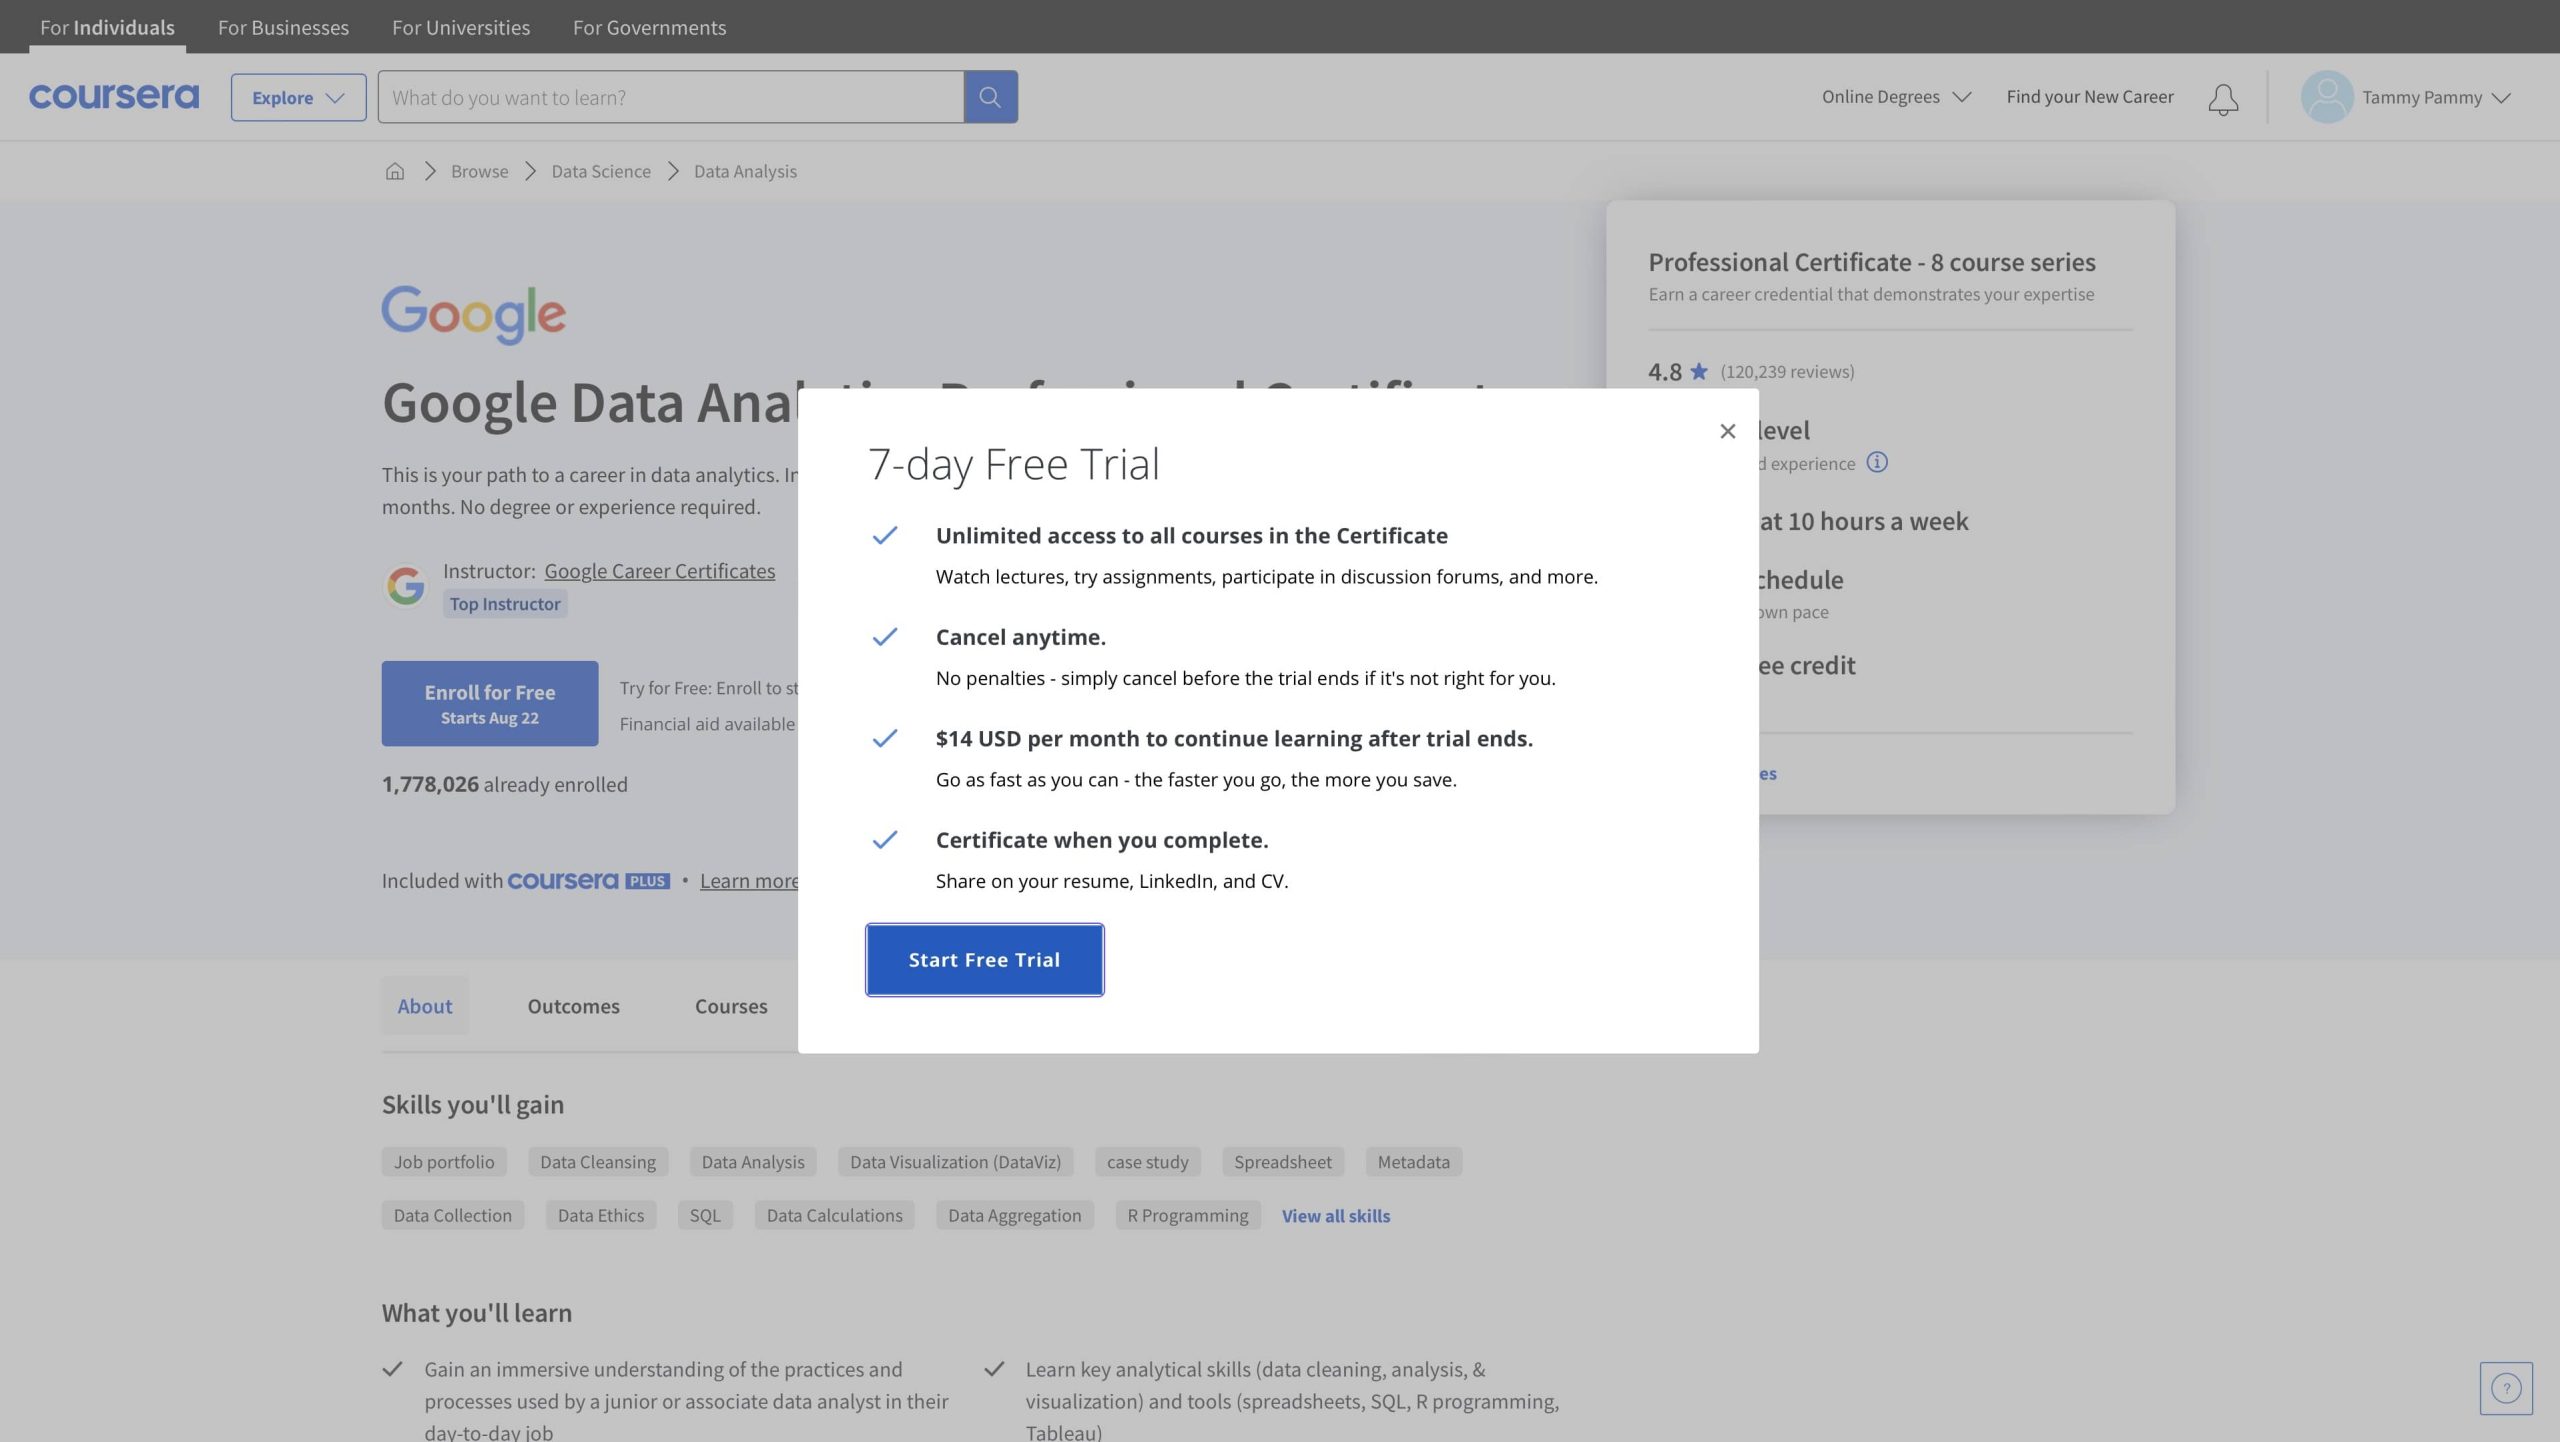Open the help question mark widget
The height and width of the screenshot is (1442, 2560).
click(x=2505, y=1388)
